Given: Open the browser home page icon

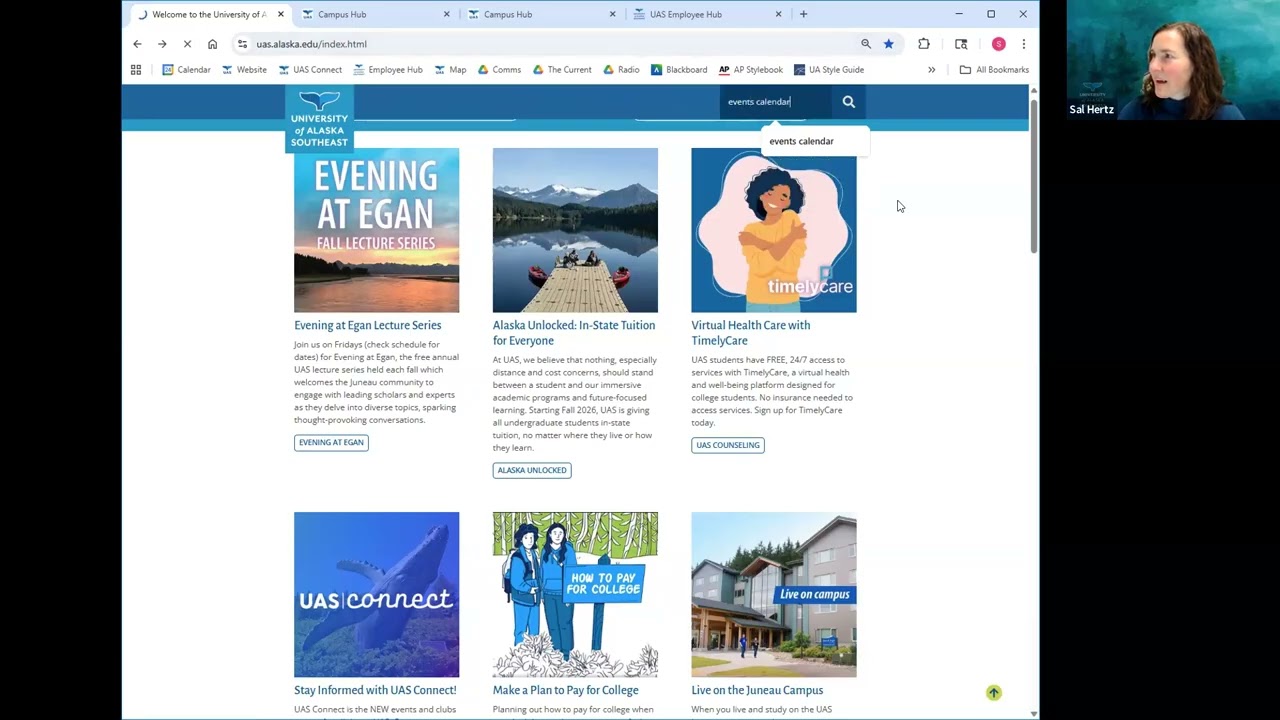Looking at the screenshot, I should point(212,44).
